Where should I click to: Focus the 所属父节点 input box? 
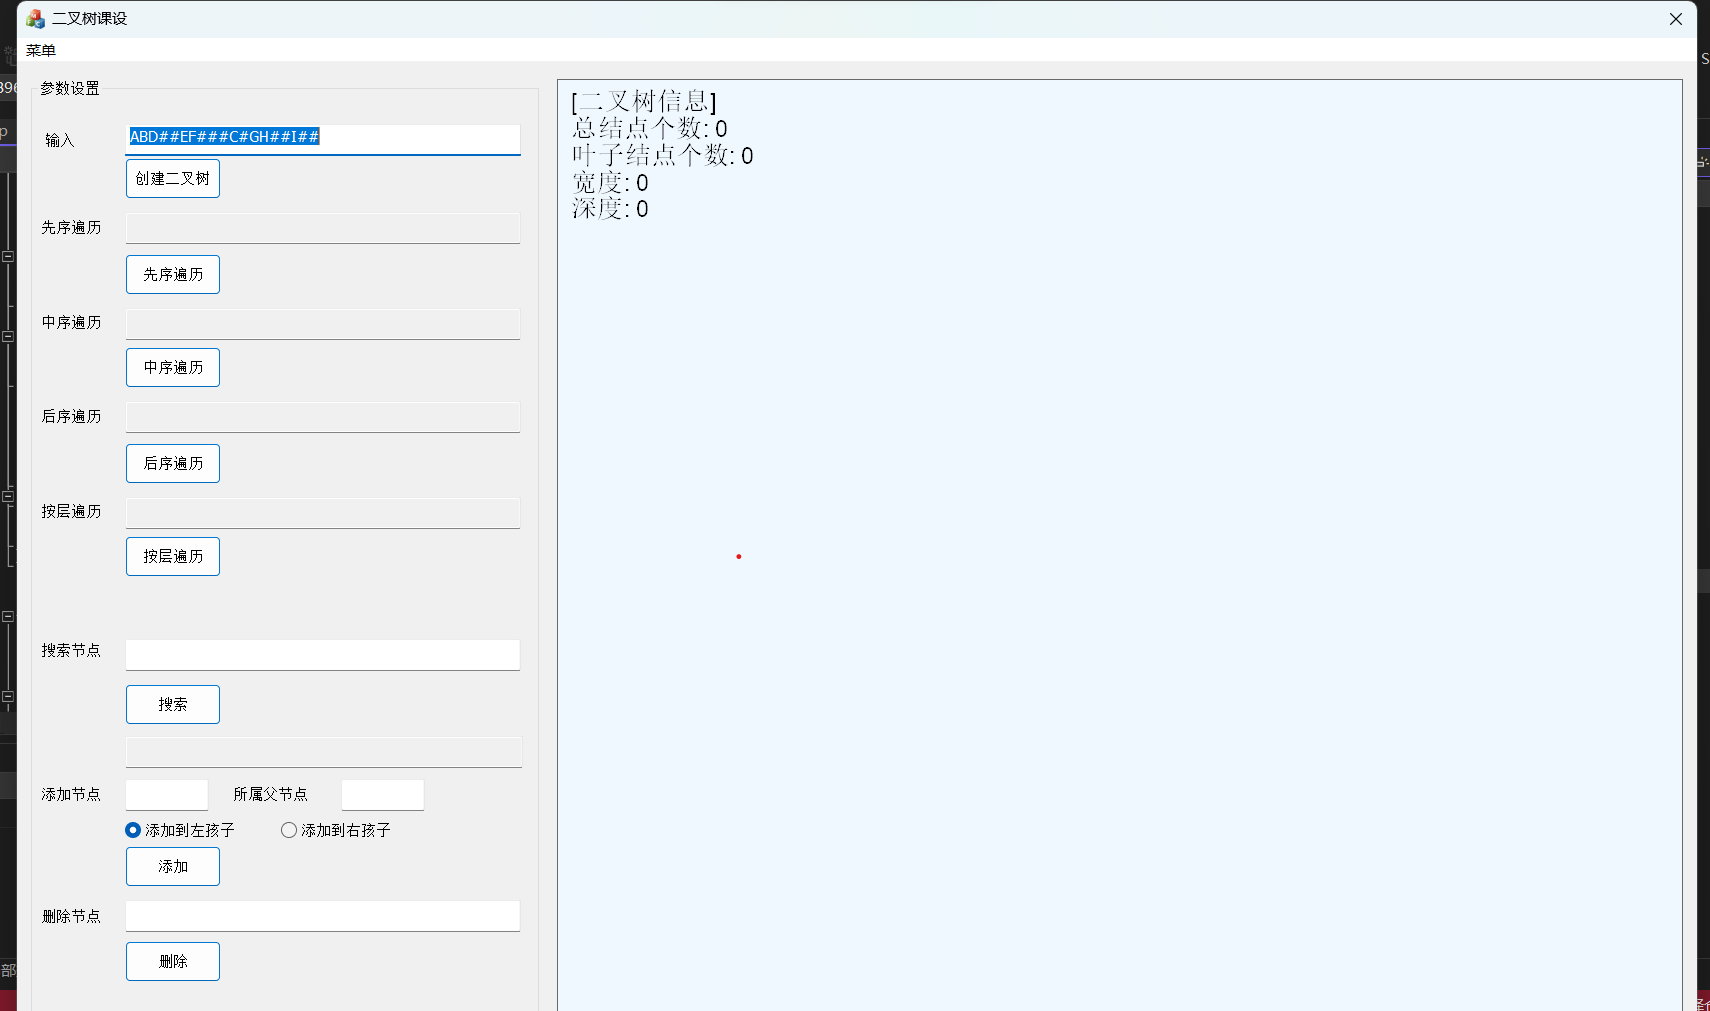(383, 795)
